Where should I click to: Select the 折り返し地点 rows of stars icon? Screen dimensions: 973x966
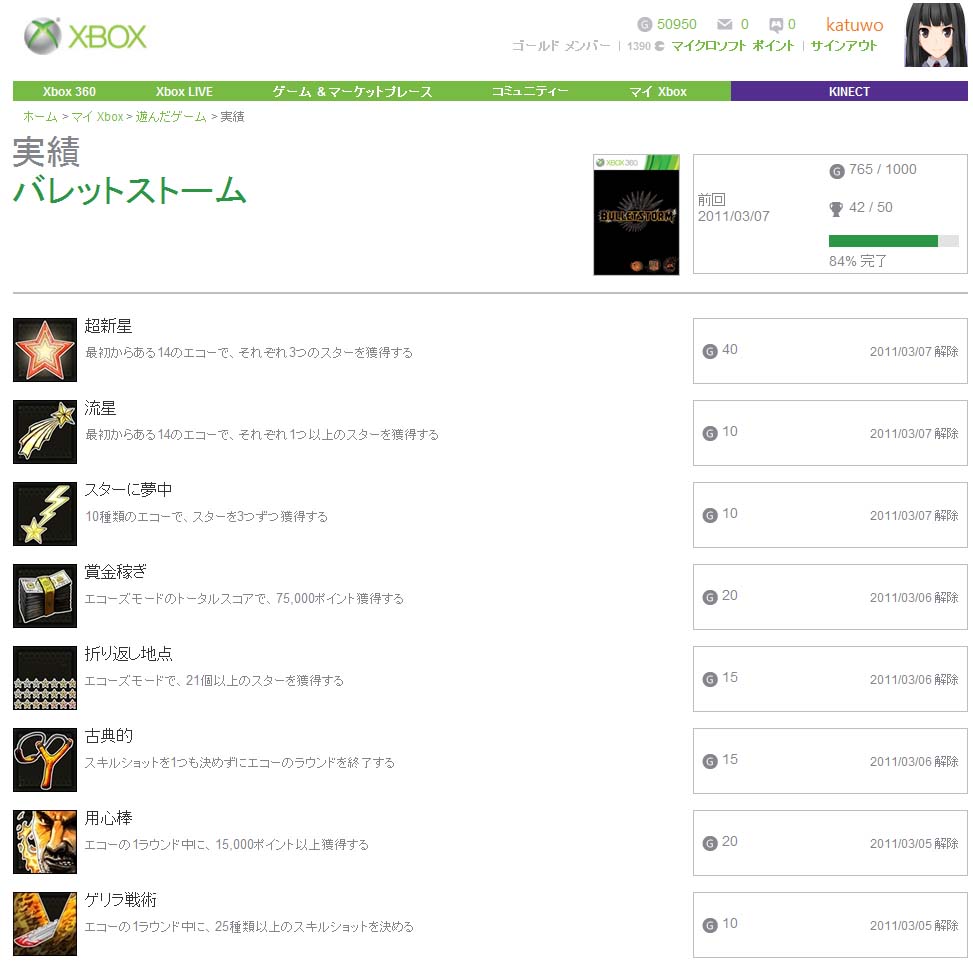45,678
